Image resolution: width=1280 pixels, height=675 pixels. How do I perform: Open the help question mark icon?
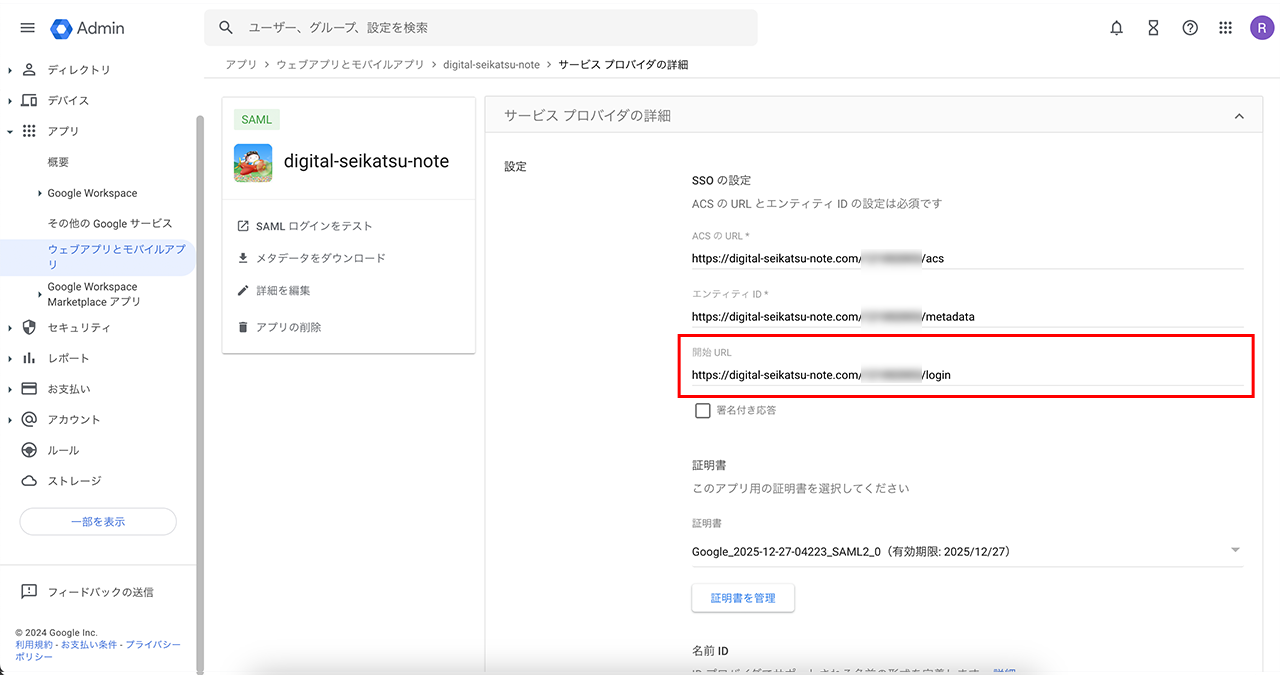pos(1190,28)
